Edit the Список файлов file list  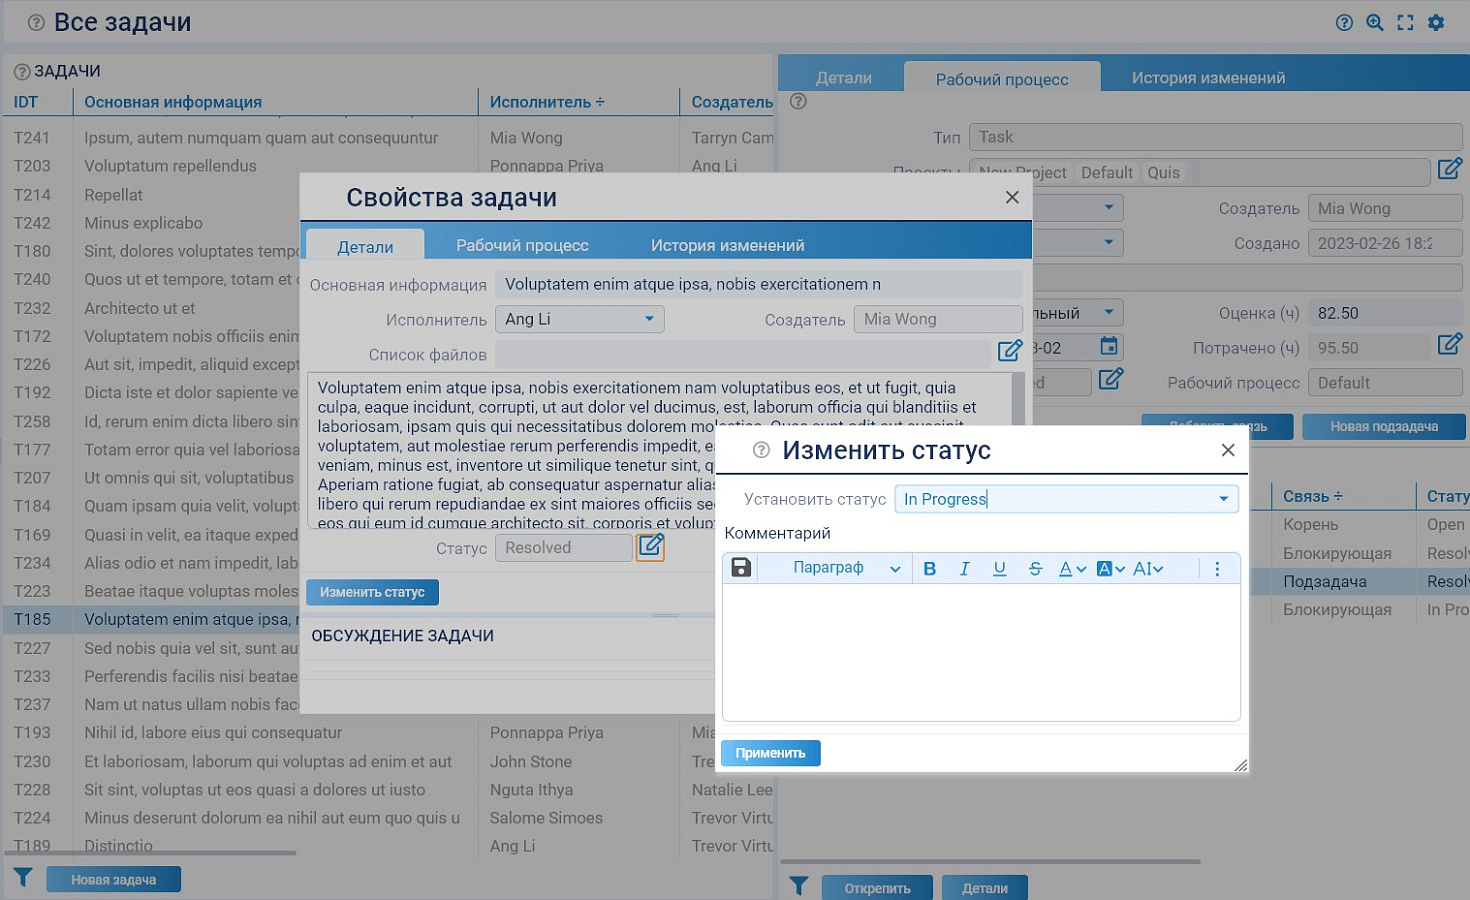pos(1010,351)
